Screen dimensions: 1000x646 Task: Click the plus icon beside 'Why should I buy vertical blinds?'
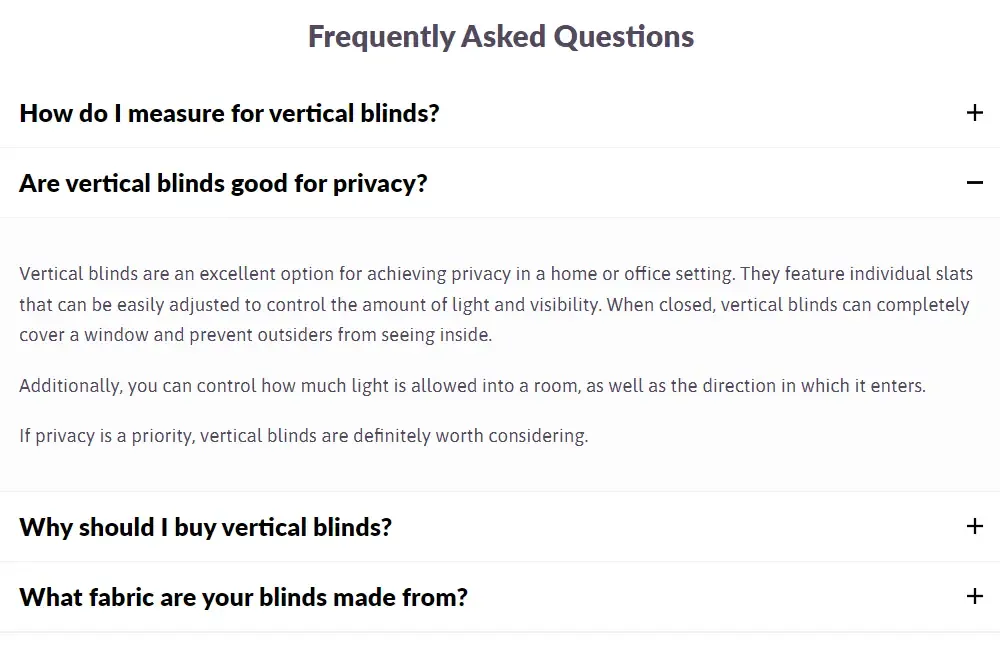point(972,525)
